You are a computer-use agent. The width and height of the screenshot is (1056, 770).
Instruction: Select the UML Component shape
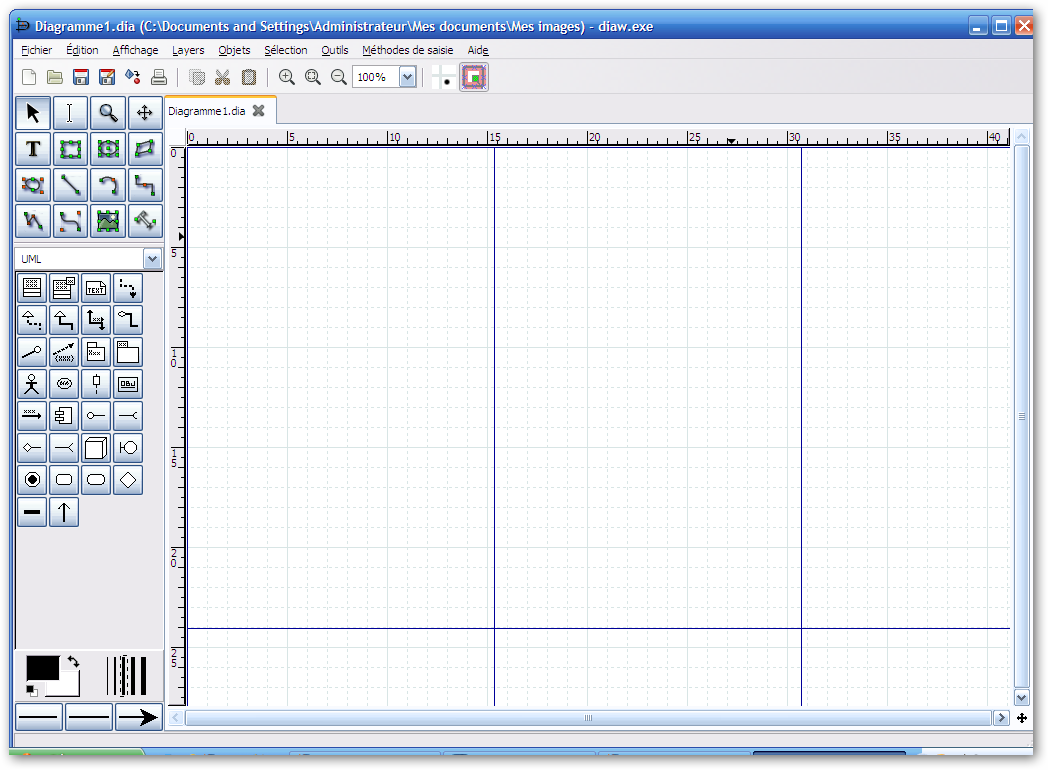pos(64,416)
